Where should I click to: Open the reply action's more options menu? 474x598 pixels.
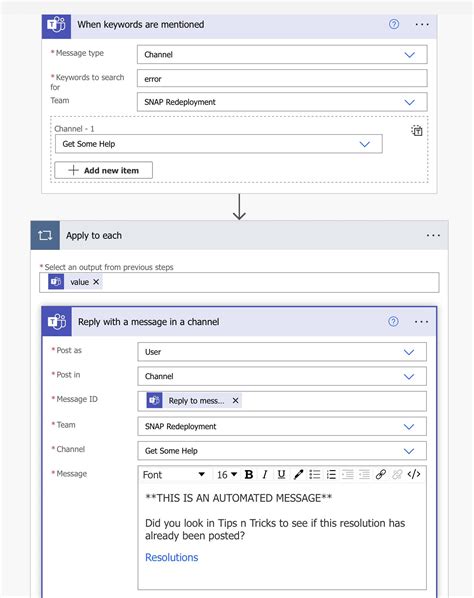click(421, 322)
